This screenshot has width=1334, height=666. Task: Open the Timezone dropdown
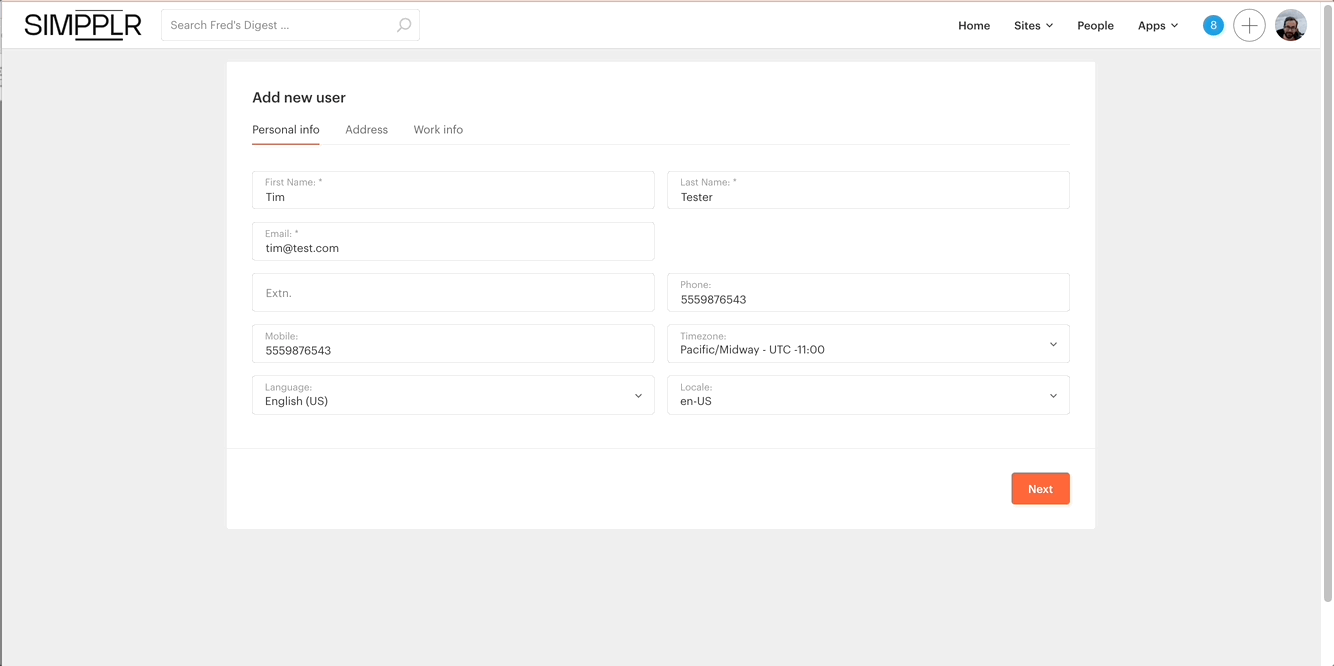[x=868, y=344]
